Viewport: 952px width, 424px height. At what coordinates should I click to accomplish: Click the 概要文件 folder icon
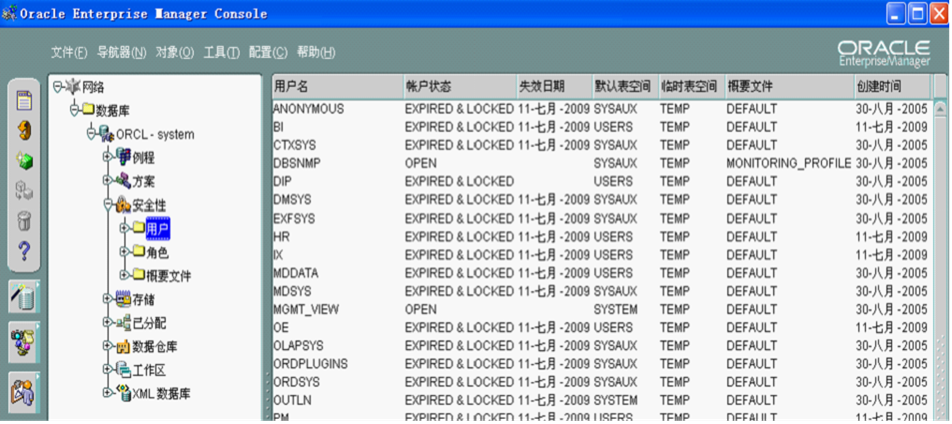click(x=140, y=275)
